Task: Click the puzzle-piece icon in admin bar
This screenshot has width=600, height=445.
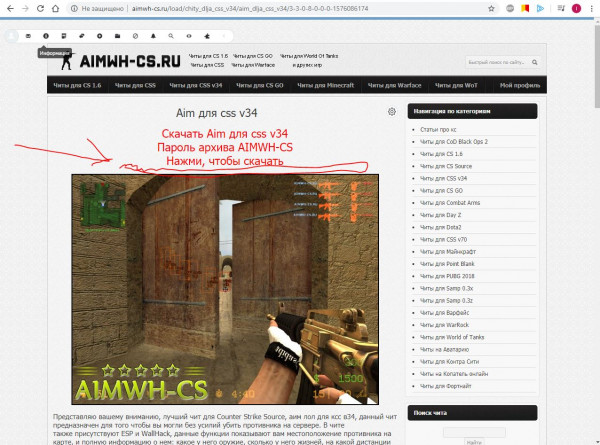Action: pyautogui.click(x=207, y=36)
